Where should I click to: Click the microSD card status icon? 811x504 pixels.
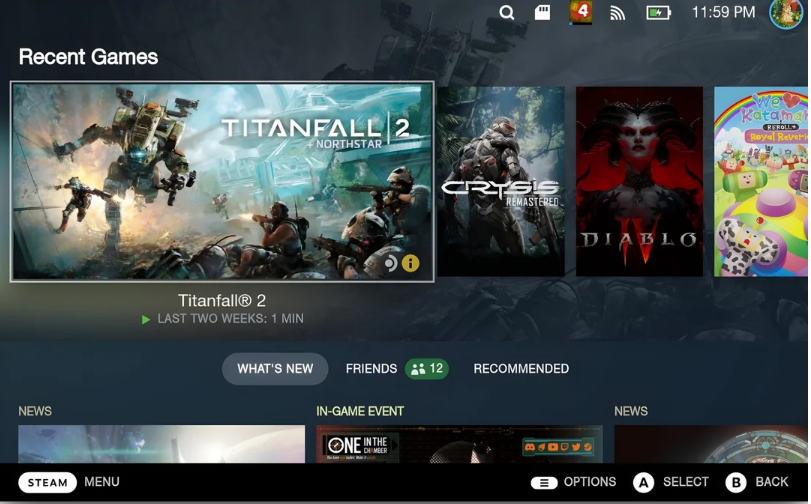click(x=542, y=12)
